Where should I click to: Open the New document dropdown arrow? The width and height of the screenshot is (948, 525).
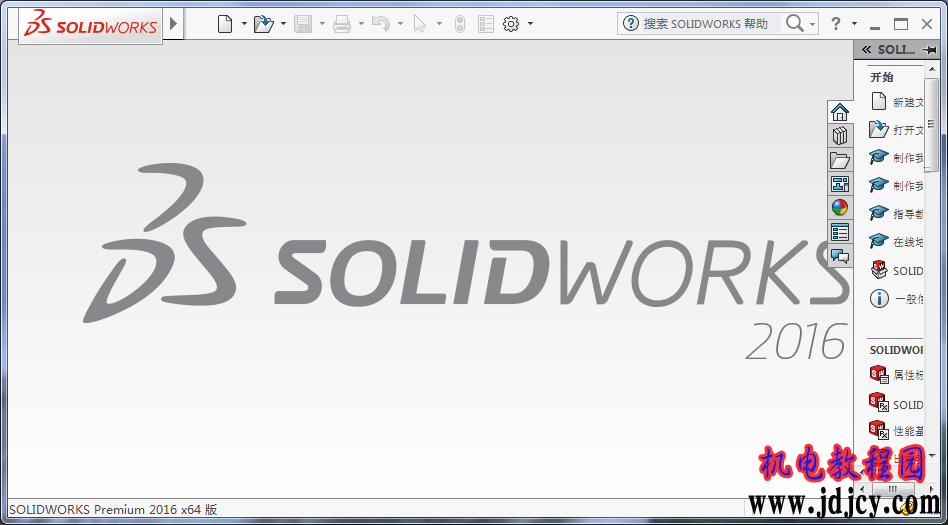pos(244,24)
